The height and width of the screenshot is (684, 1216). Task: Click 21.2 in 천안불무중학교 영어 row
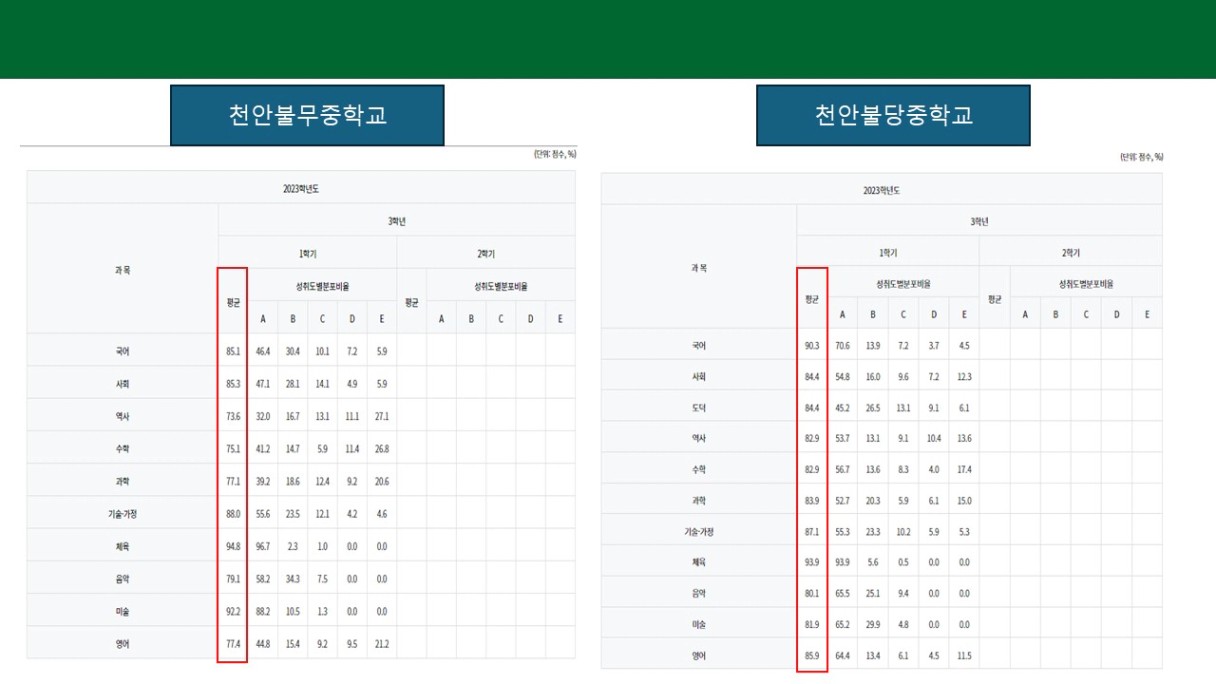tap(381, 644)
